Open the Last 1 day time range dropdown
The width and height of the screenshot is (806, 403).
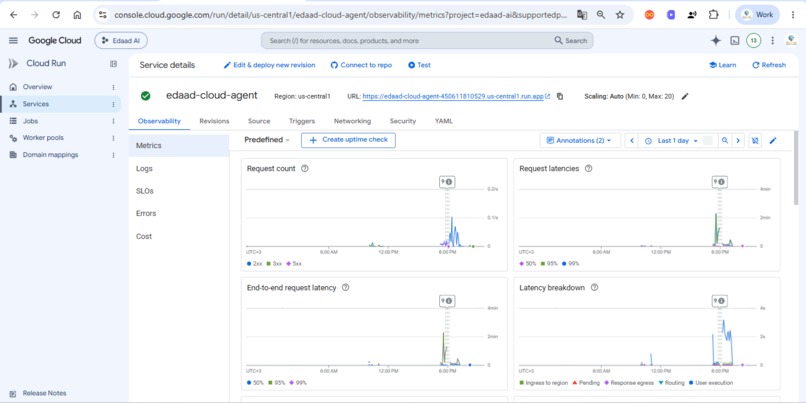[x=672, y=140]
